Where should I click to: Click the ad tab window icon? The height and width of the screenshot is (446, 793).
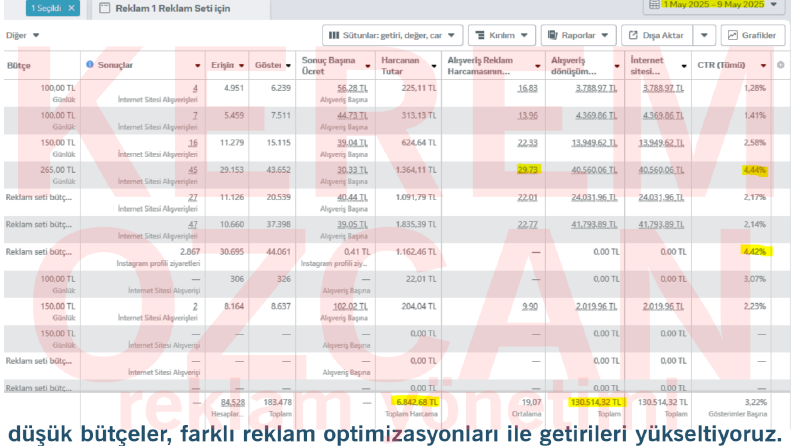(105, 8)
